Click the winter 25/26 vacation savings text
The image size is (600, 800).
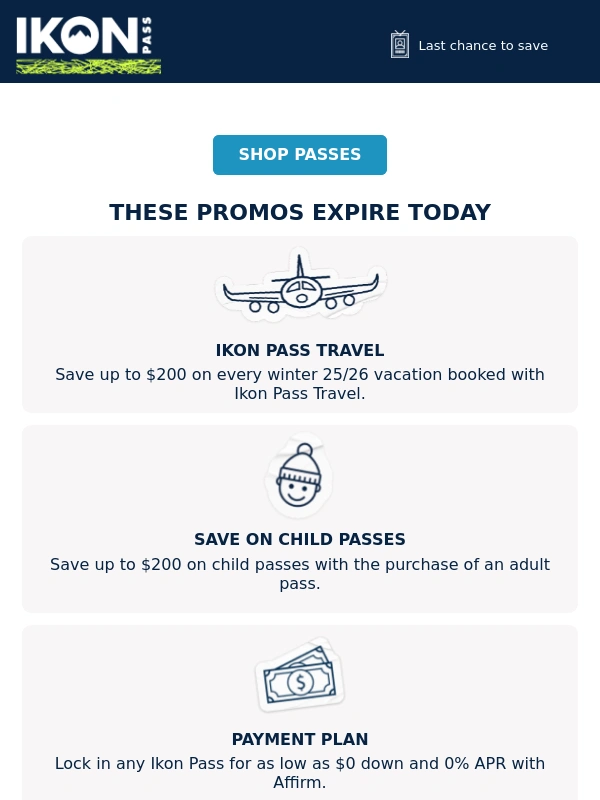point(300,375)
